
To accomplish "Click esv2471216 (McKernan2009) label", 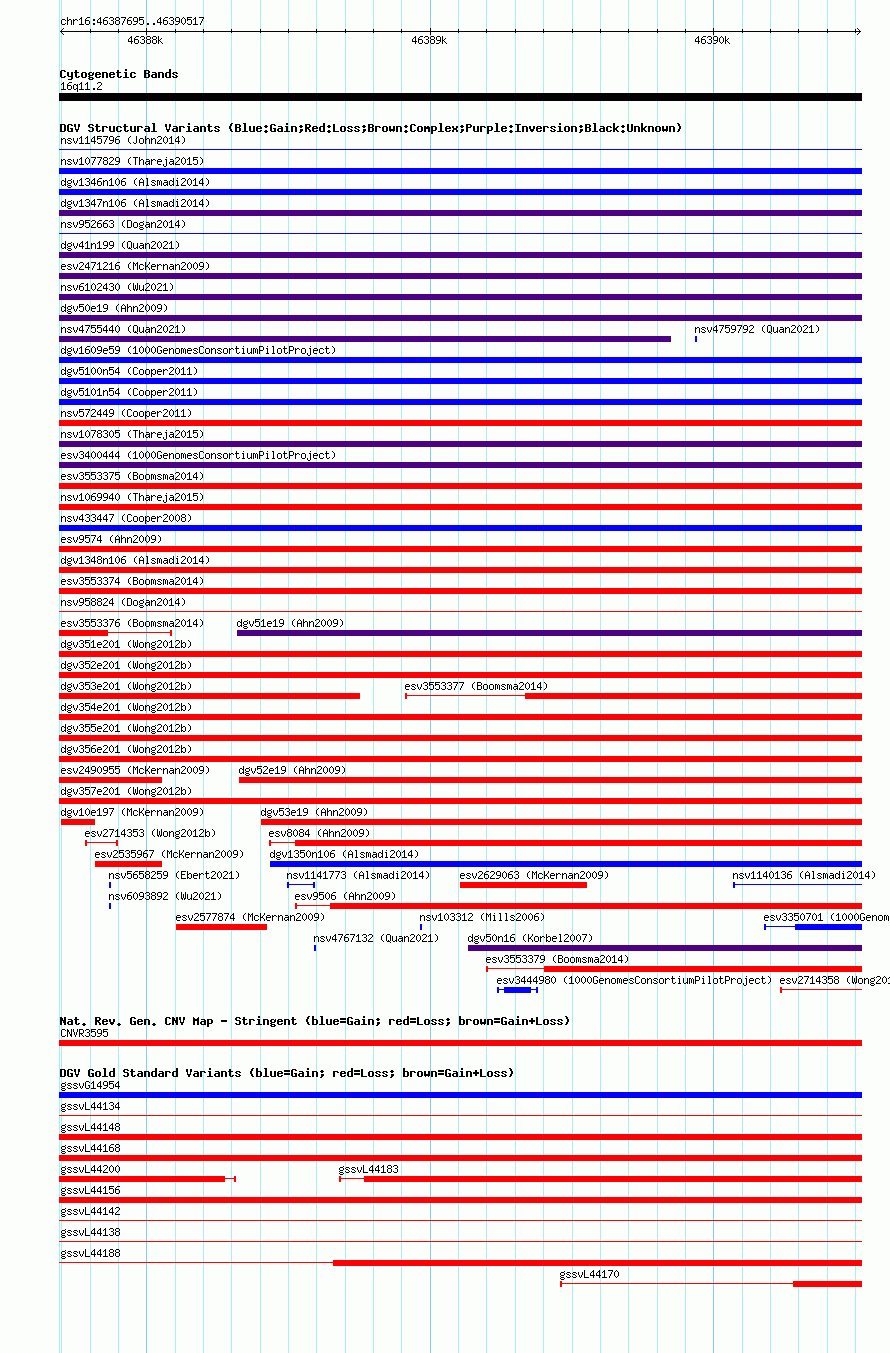I will point(135,266).
